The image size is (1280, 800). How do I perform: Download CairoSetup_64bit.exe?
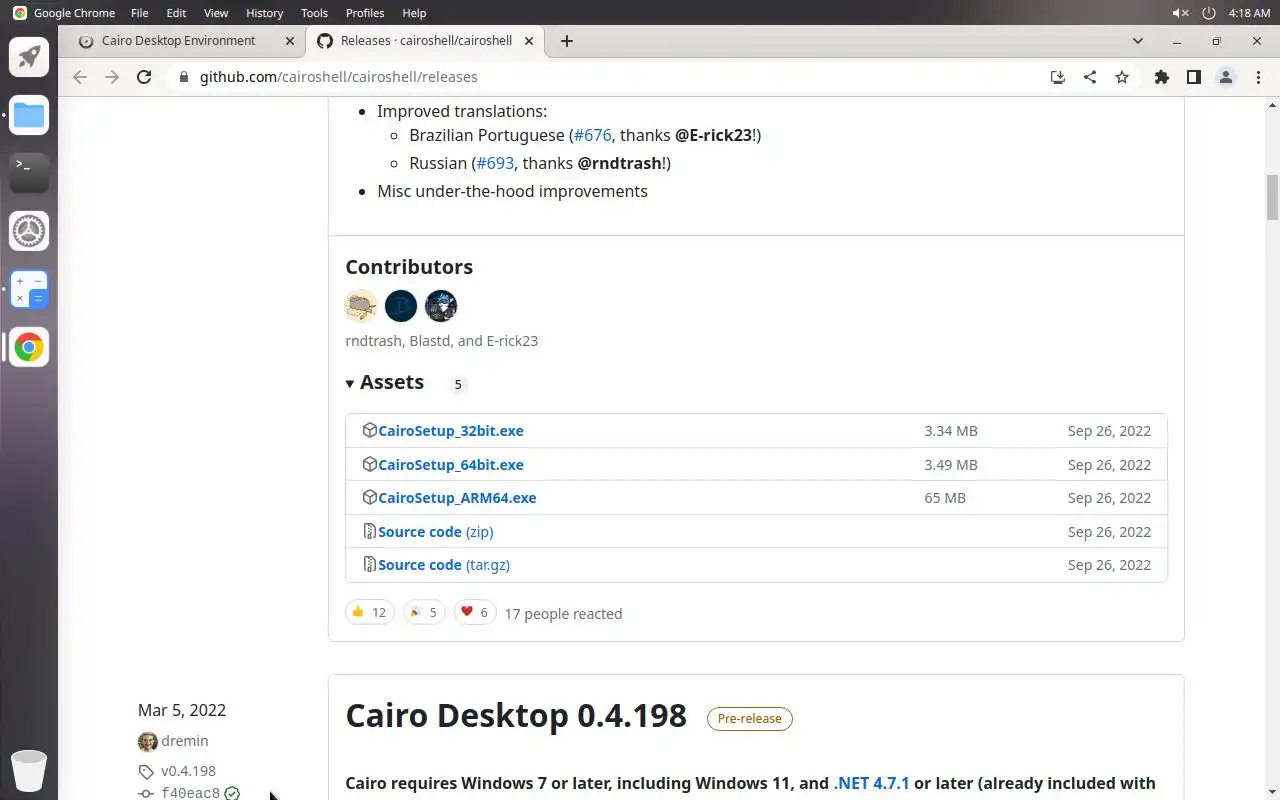click(451, 465)
